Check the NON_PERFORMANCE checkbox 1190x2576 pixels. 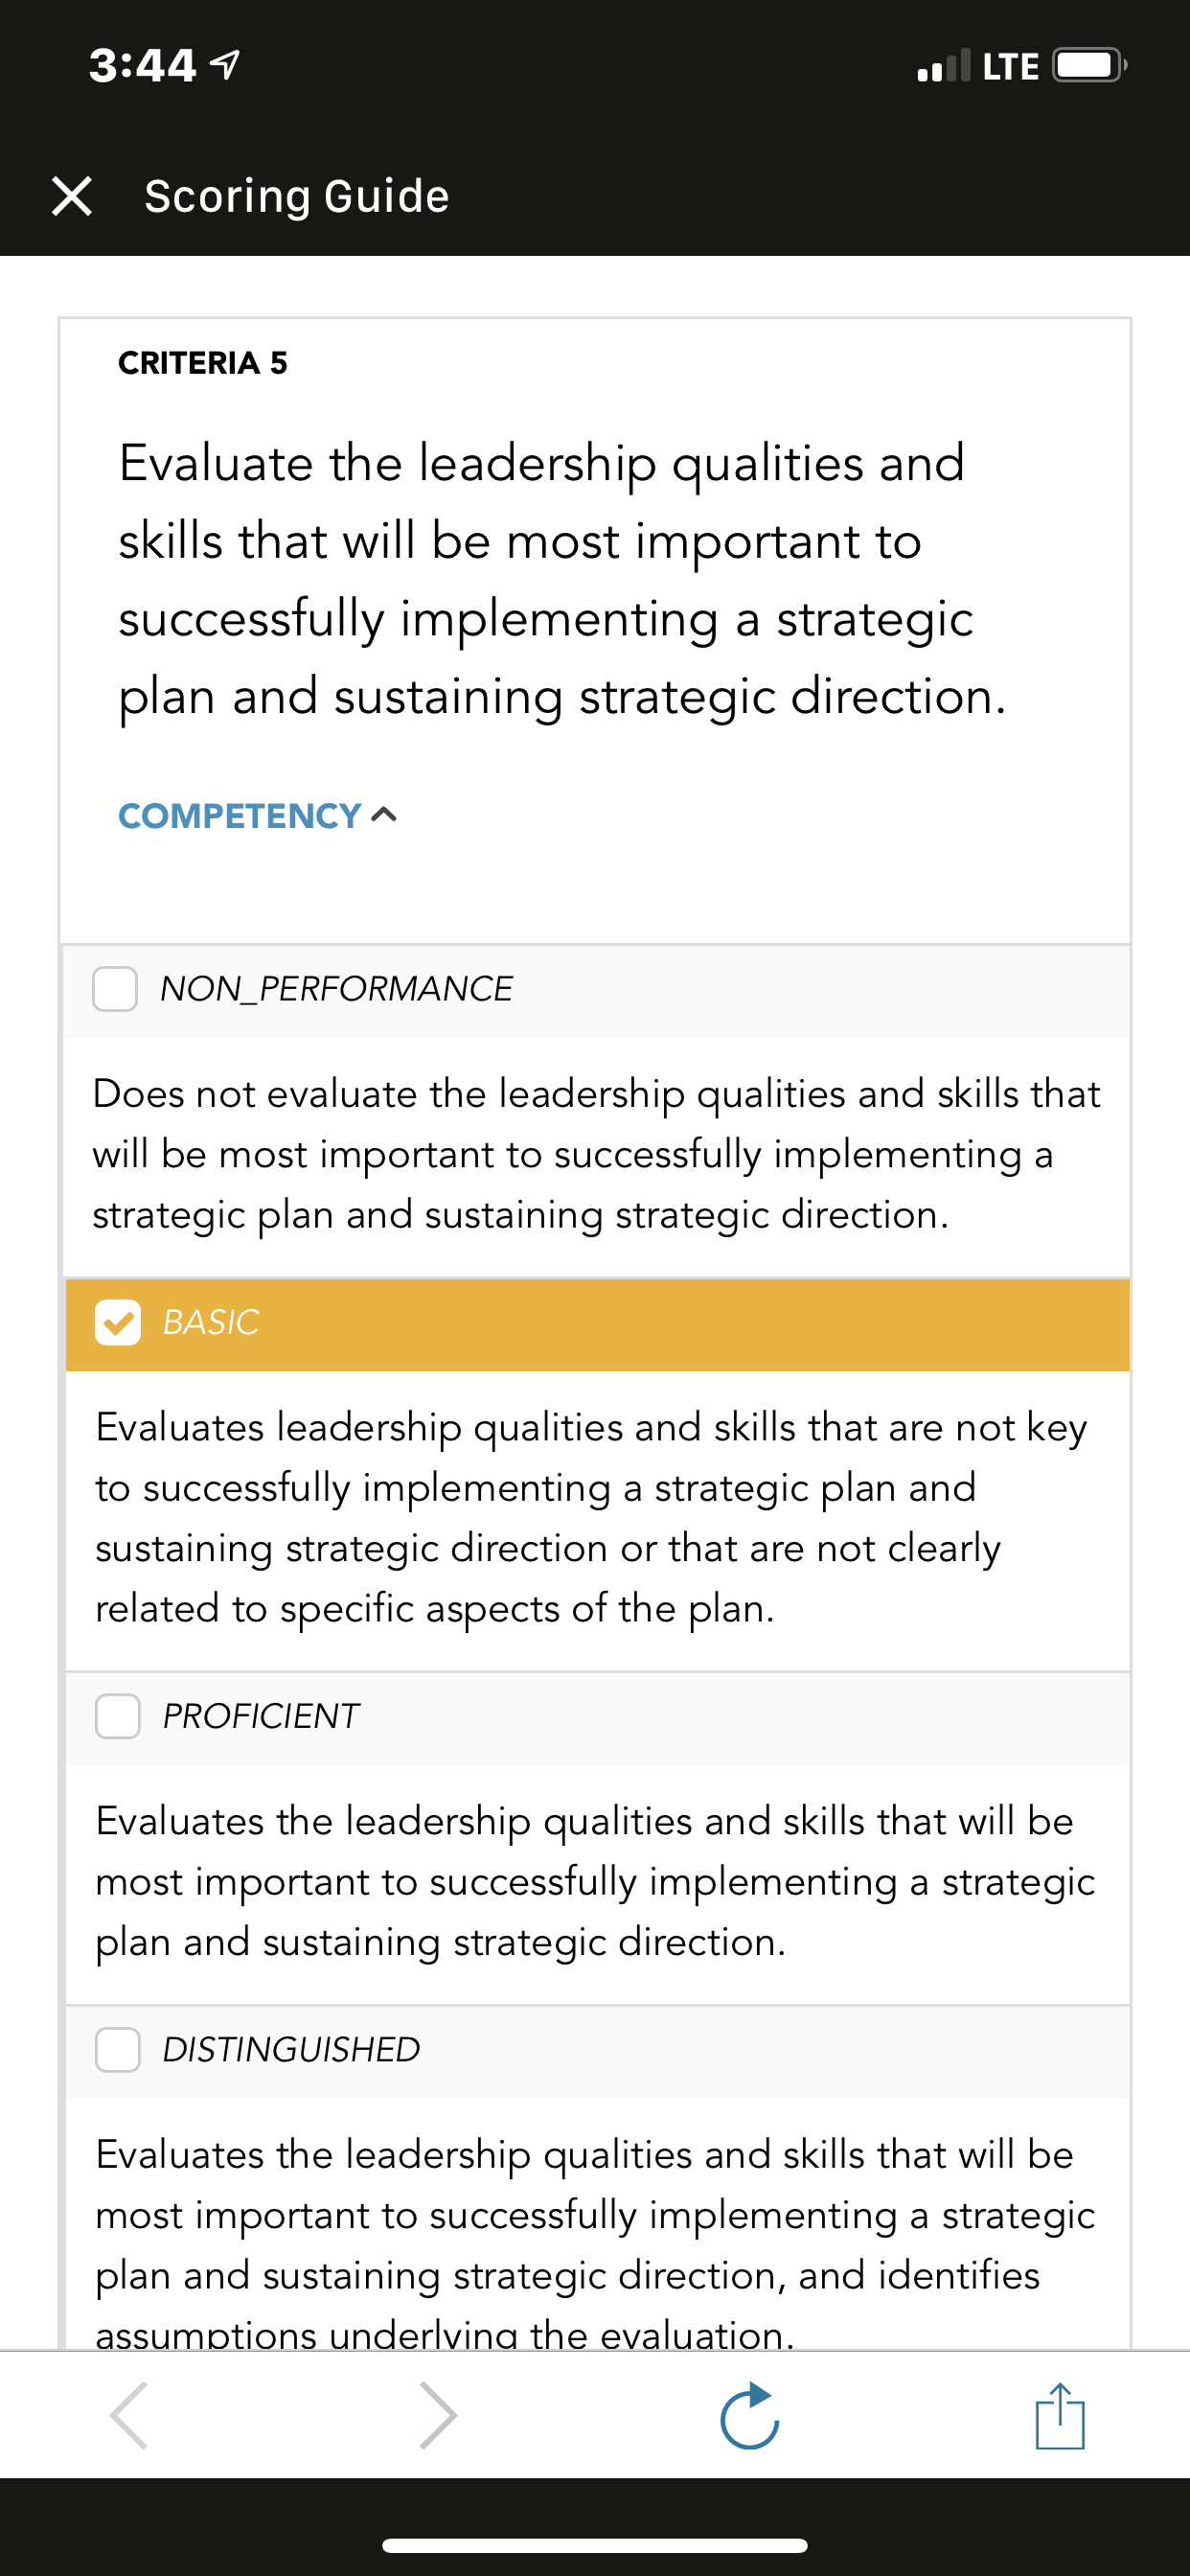[115, 989]
